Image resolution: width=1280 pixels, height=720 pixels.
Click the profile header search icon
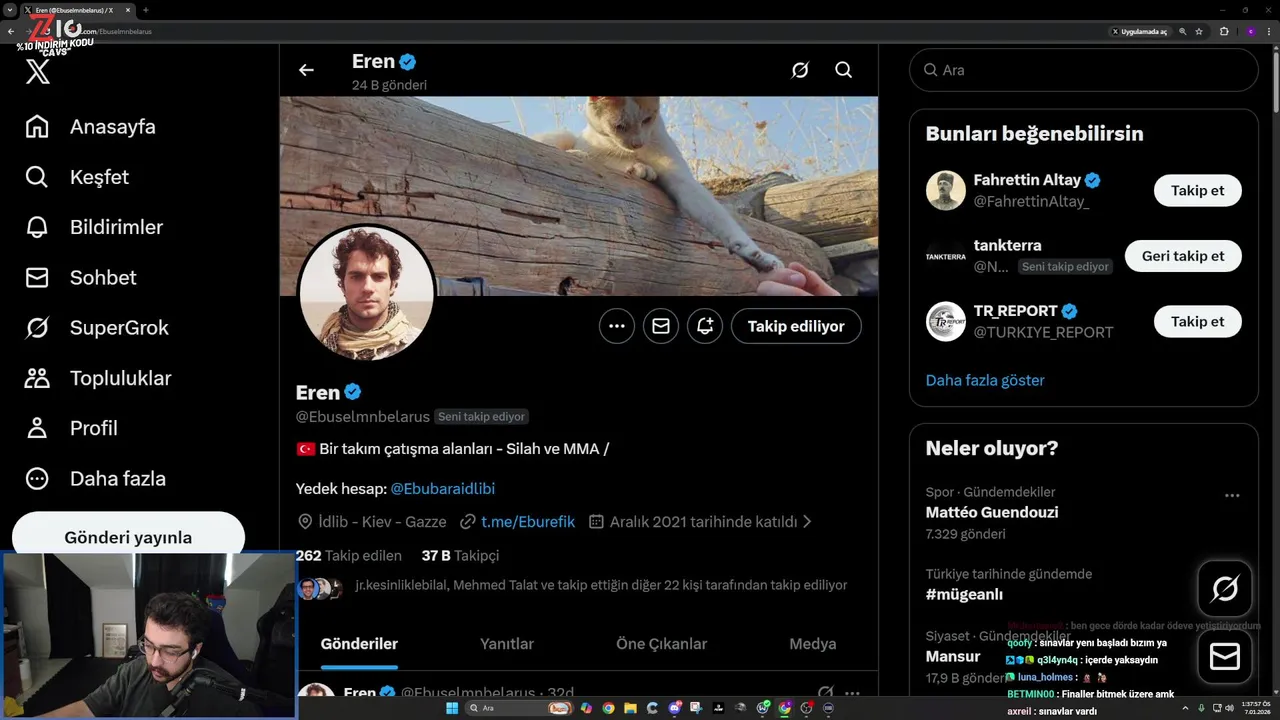coord(844,70)
